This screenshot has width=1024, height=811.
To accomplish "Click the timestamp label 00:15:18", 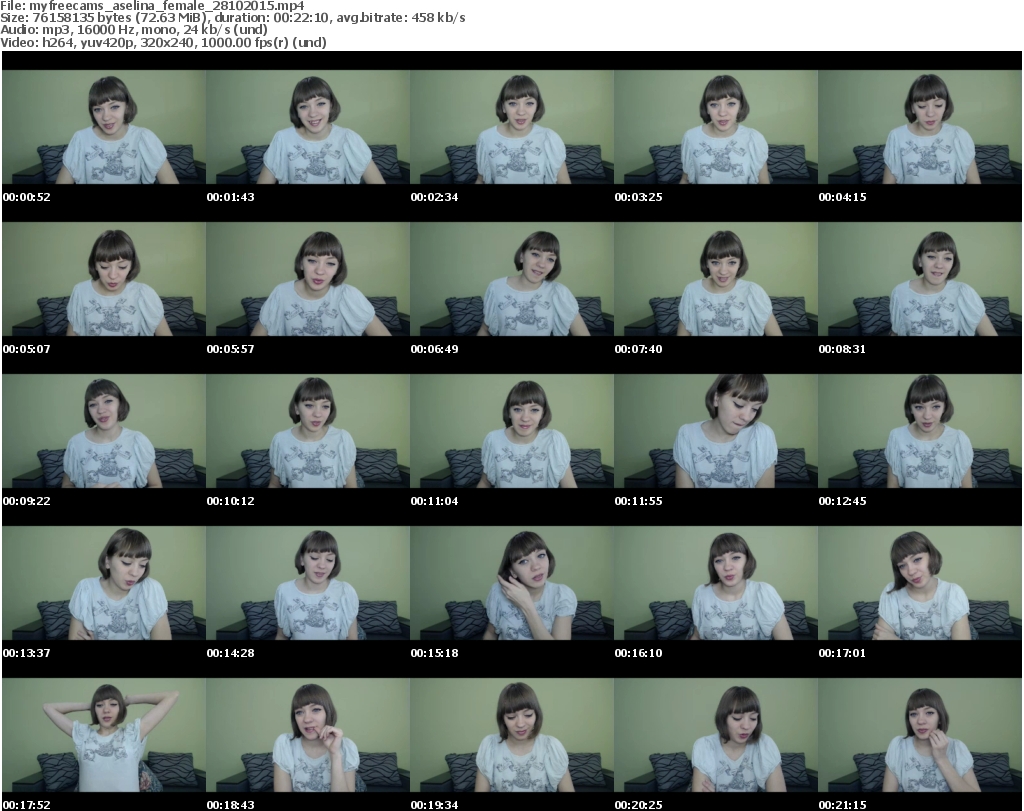I will pos(434,653).
